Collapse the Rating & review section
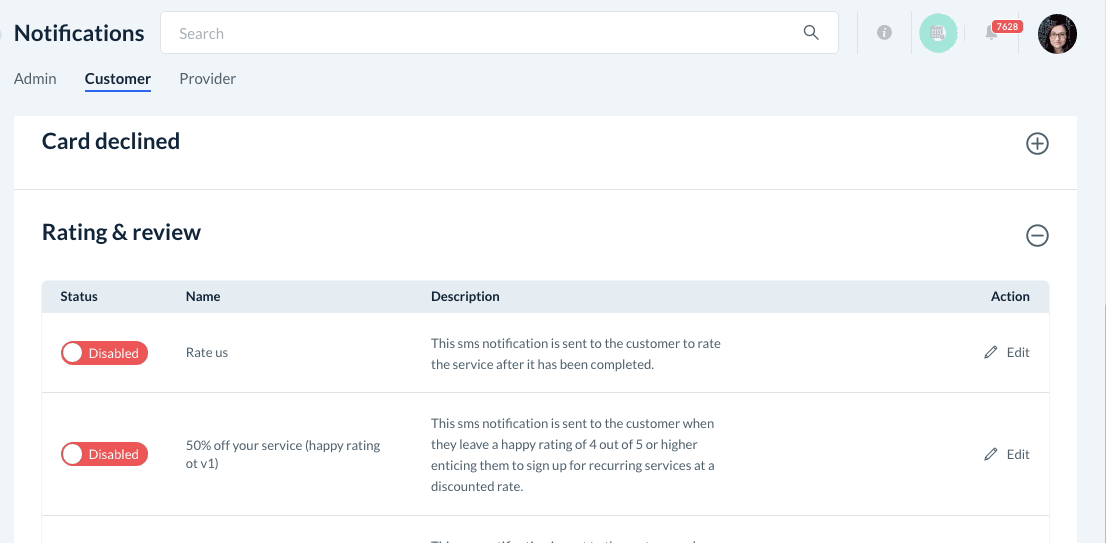Screen dimensions: 1106x543 click(1037, 236)
